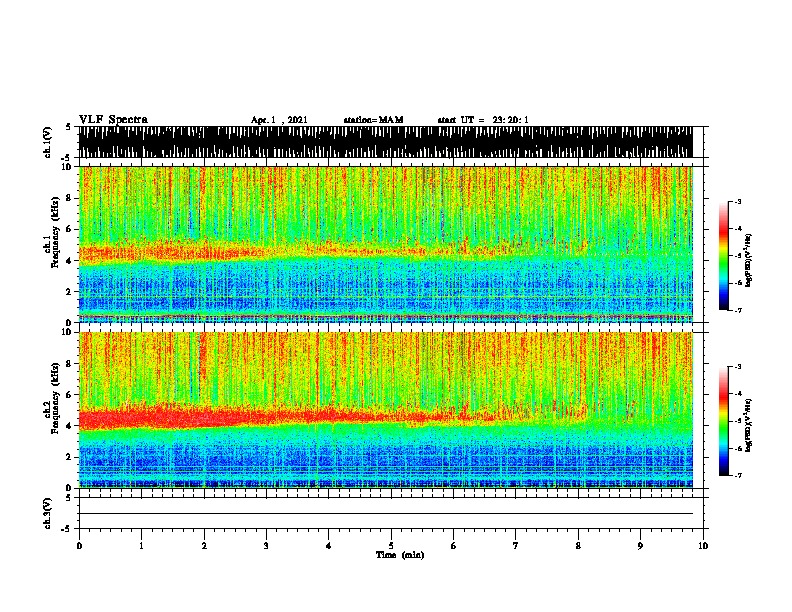Click the "5" tick on the time axis

[x=391, y=546]
